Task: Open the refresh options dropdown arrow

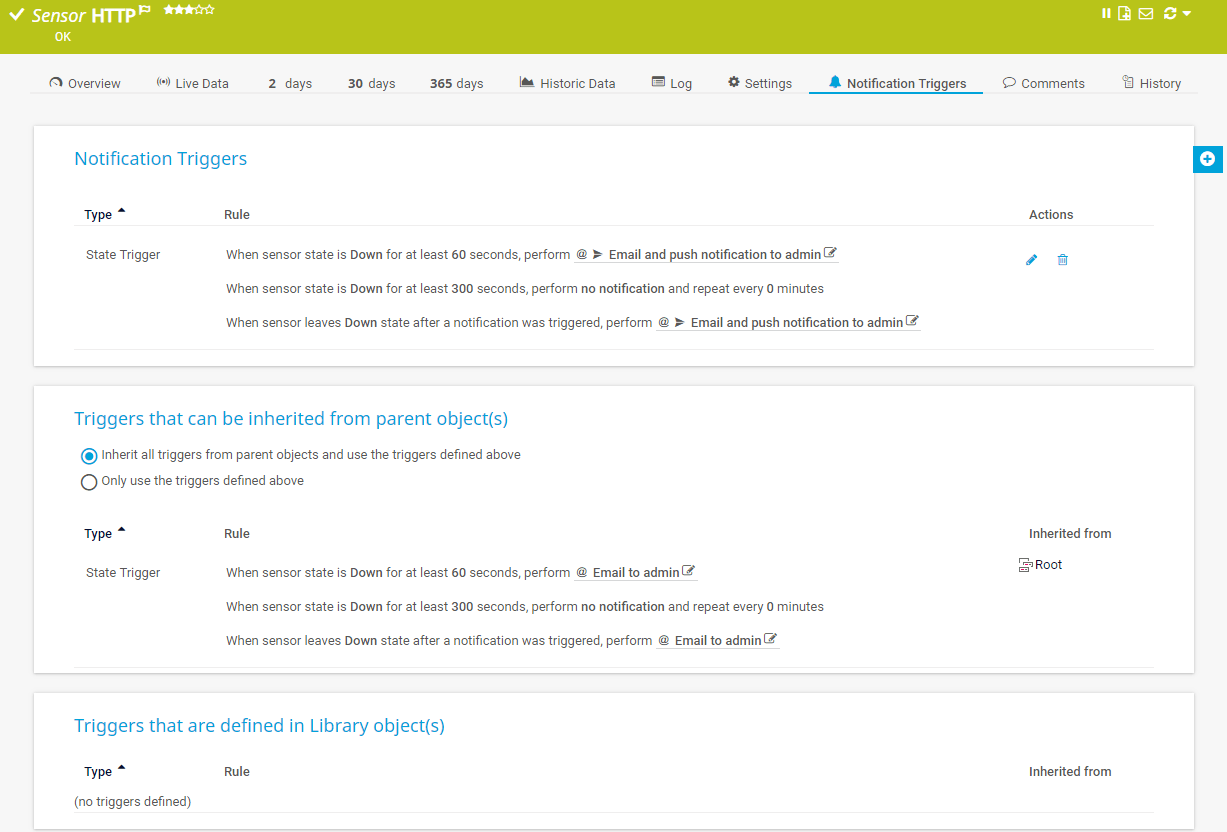Action: tap(1184, 14)
